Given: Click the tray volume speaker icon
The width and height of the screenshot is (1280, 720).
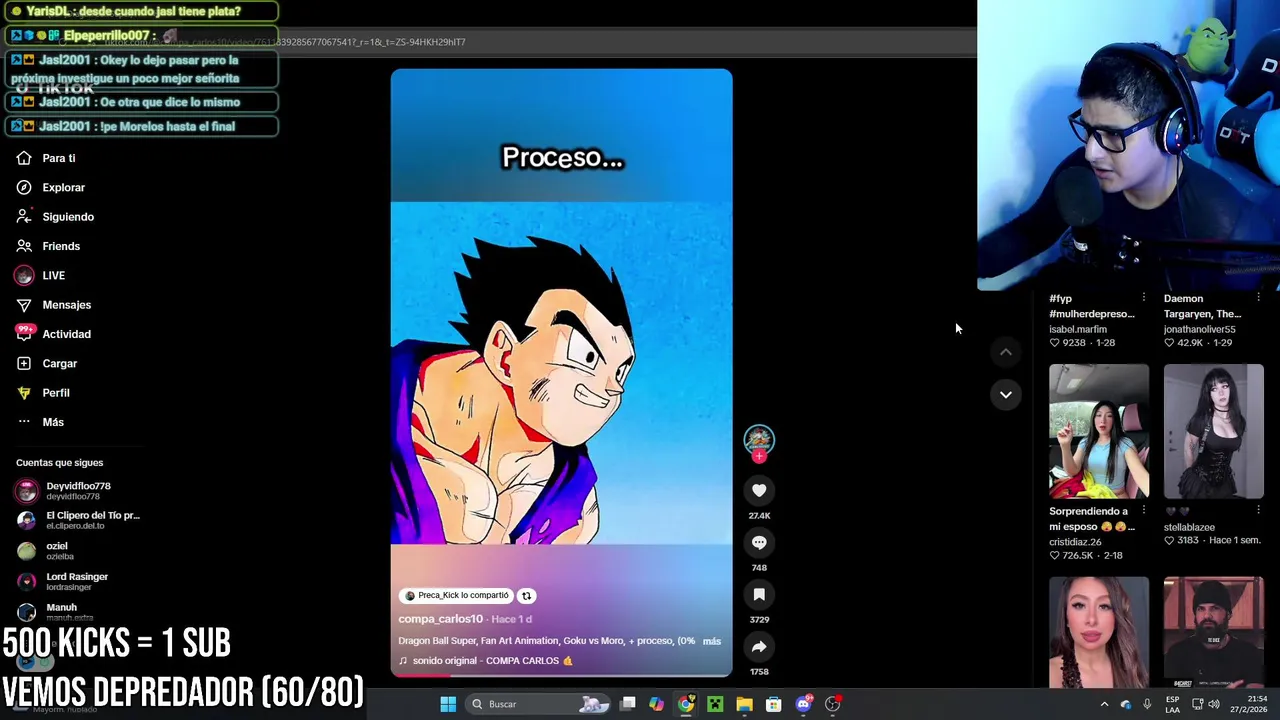Looking at the screenshot, I should 1214,704.
